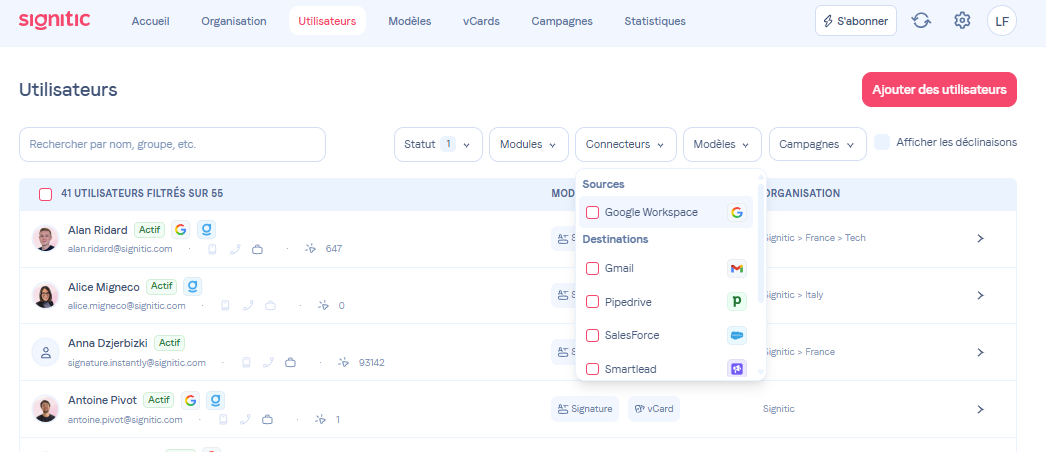Click Ajouter des utilisateurs button

point(939,89)
